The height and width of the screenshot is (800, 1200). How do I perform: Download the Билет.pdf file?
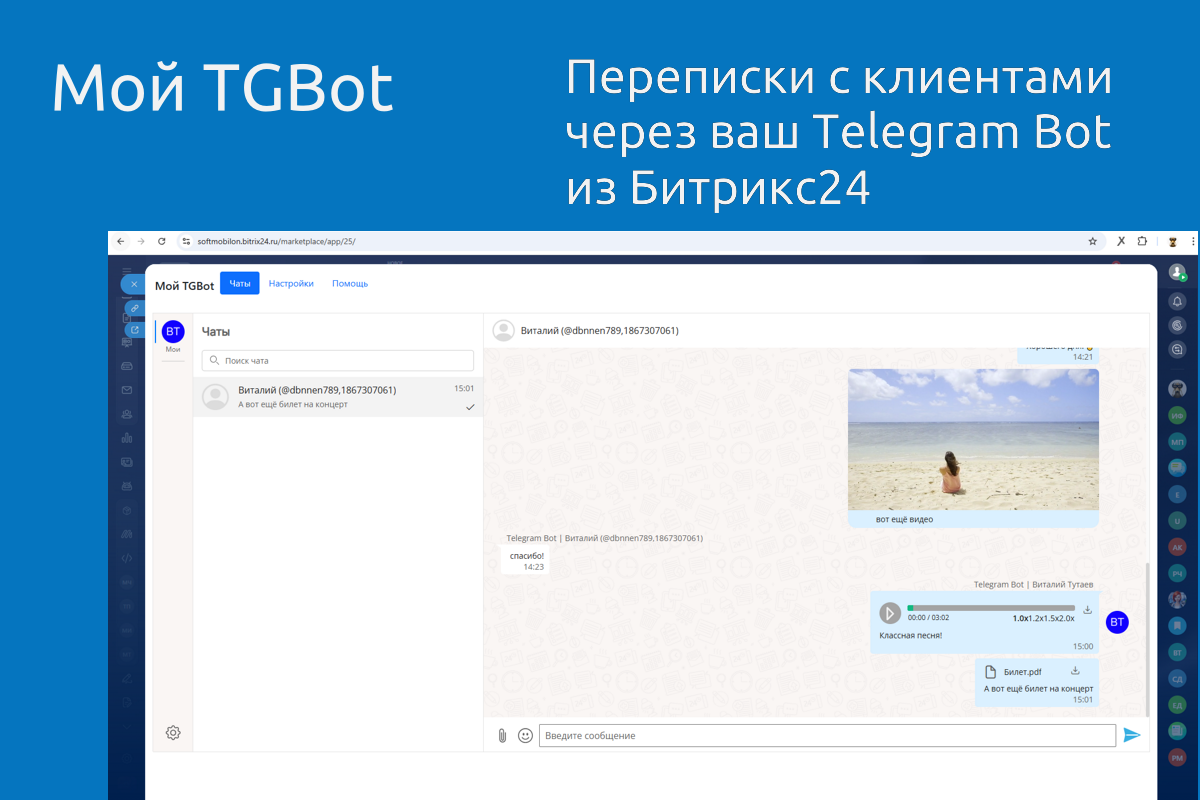coord(1075,671)
